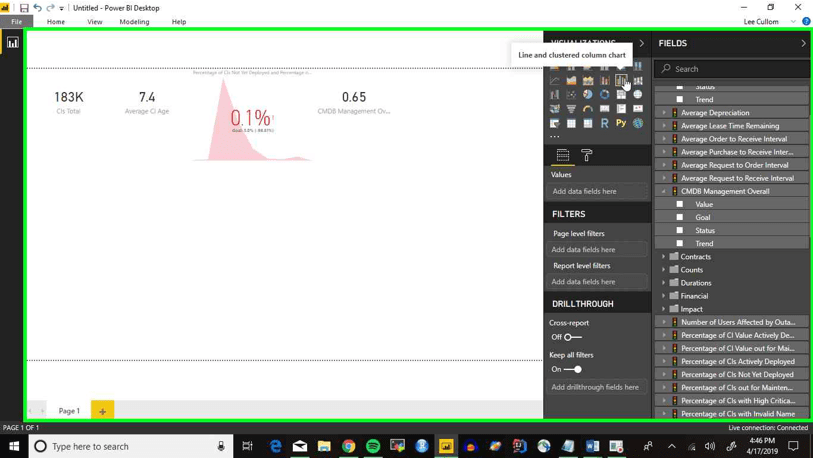Image resolution: width=814 pixels, height=459 pixels.
Task: Check Trend under CMDB Management Overall
Action: point(680,243)
